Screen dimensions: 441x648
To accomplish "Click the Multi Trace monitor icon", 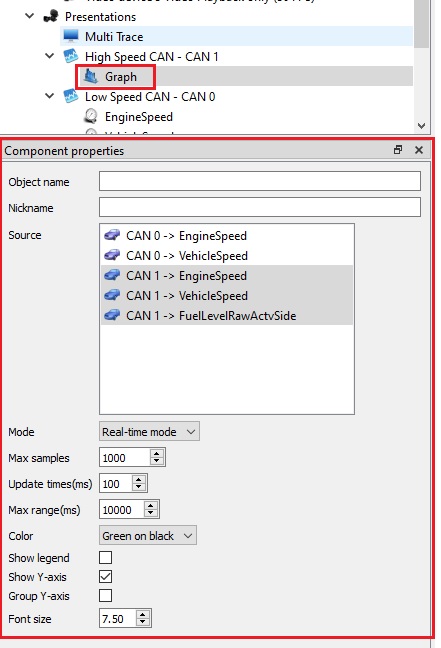I will [x=71, y=36].
